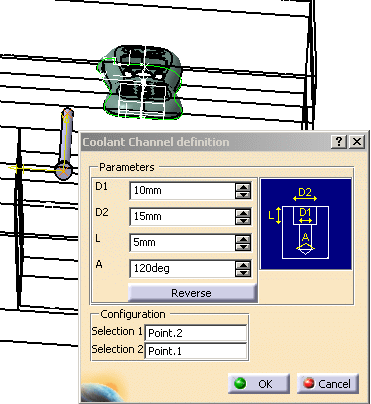Increase angle A with up arrow

pyautogui.click(x=243, y=265)
